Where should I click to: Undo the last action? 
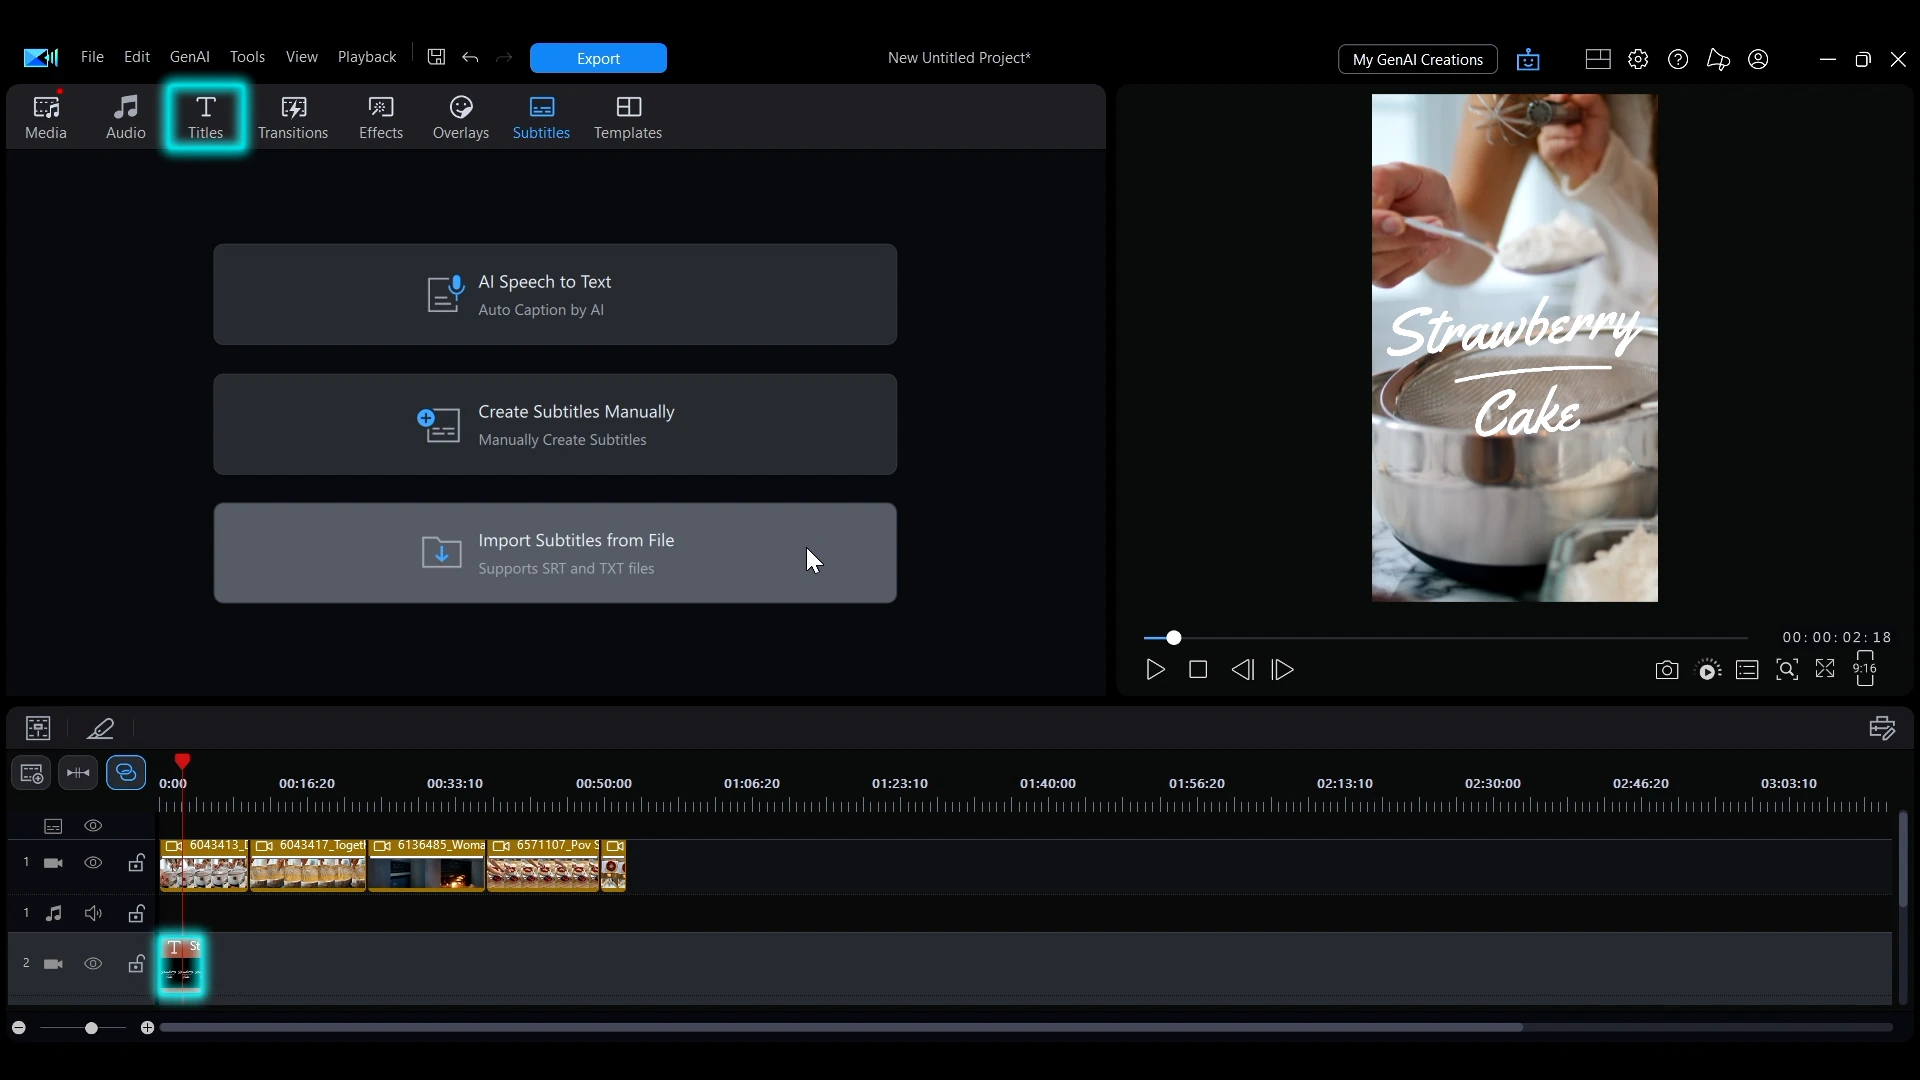point(471,58)
